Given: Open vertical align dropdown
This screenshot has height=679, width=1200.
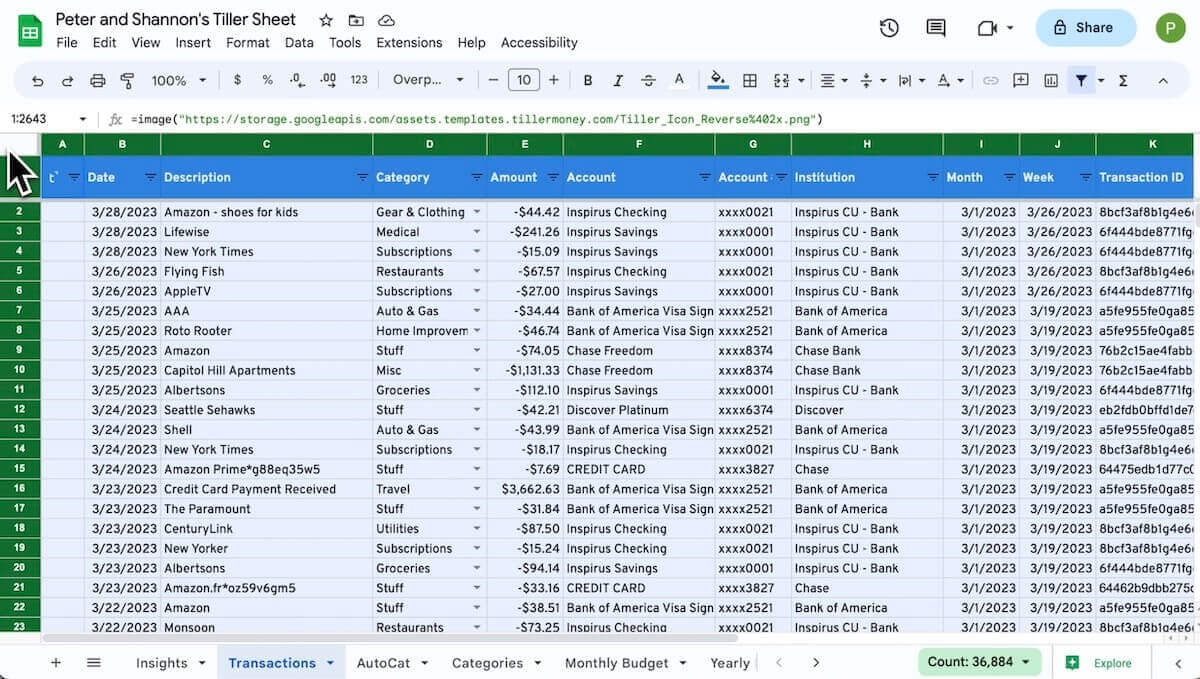Looking at the screenshot, I should coord(873,80).
